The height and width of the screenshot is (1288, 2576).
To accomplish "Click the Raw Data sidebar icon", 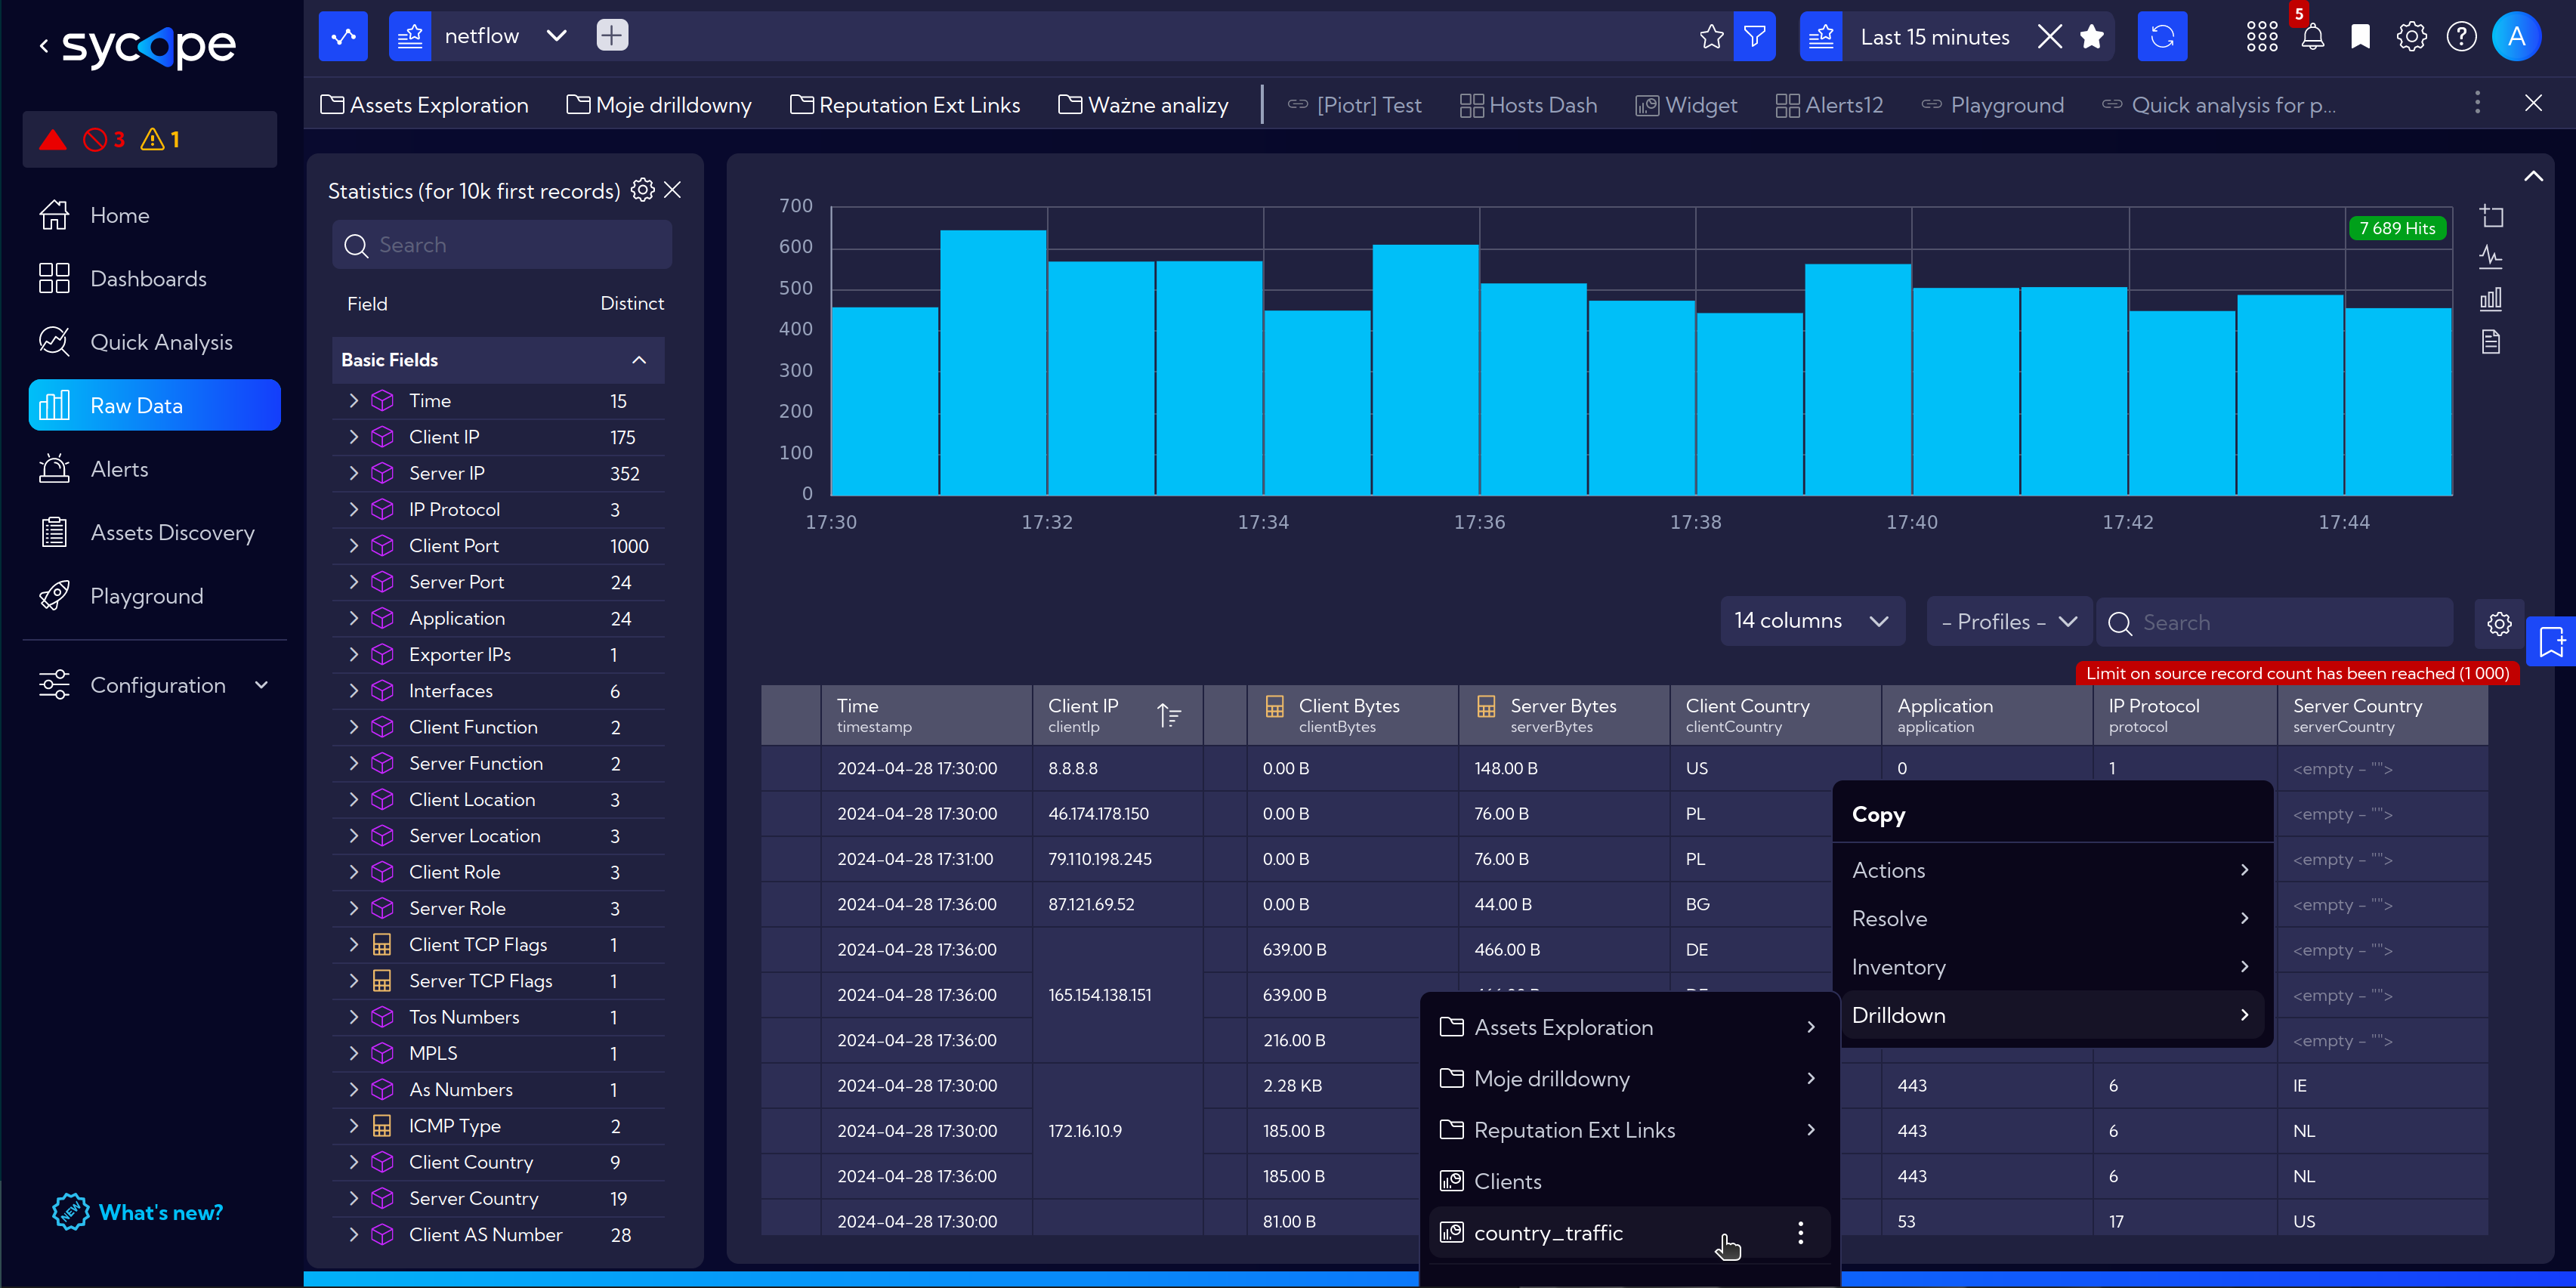I will [x=54, y=404].
